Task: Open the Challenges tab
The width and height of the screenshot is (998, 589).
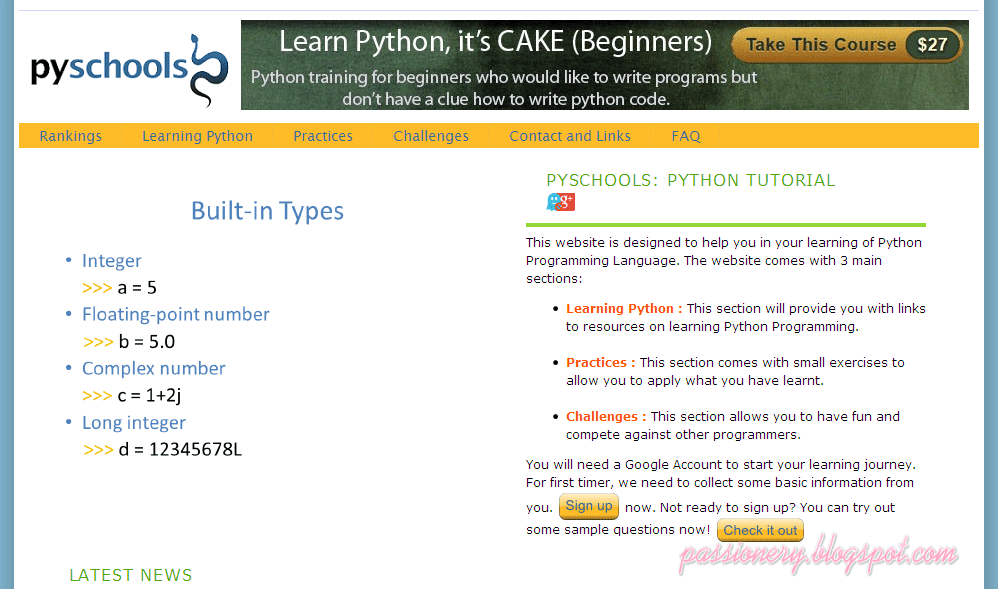Action: 431,135
